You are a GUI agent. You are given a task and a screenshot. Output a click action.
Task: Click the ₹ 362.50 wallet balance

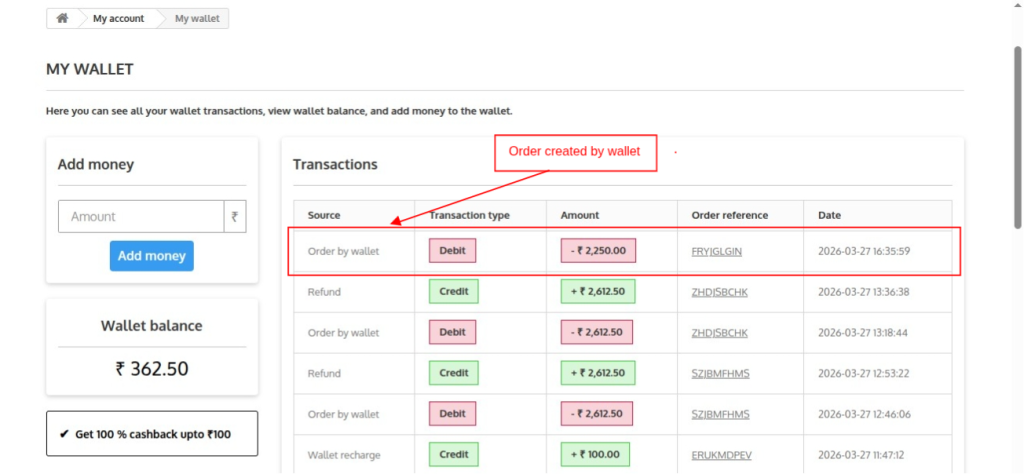pos(152,368)
